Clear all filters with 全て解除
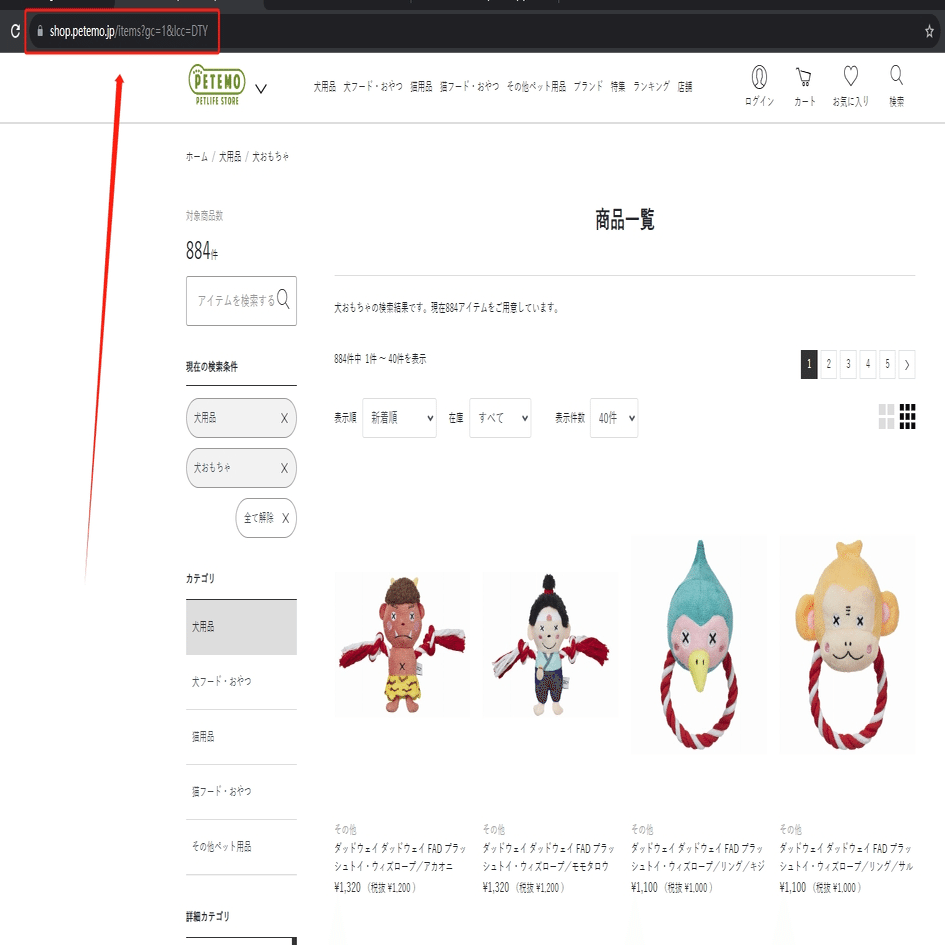This screenshot has width=945, height=945. coord(266,518)
